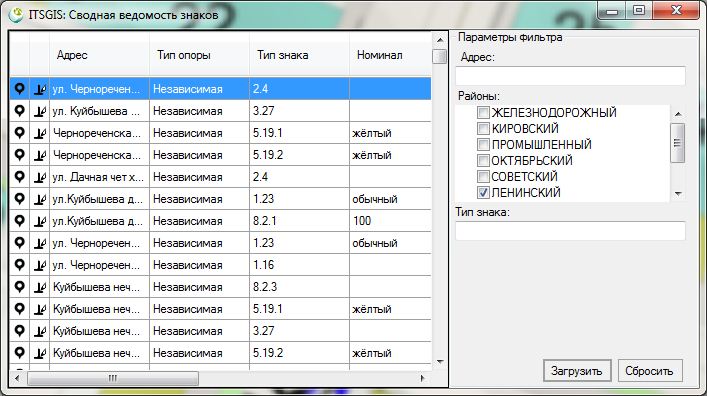This screenshot has width=707, height=396.
Task: Click sign post icon in ул.Куйбышева 1.23 обычный row
Action: (40, 199)
